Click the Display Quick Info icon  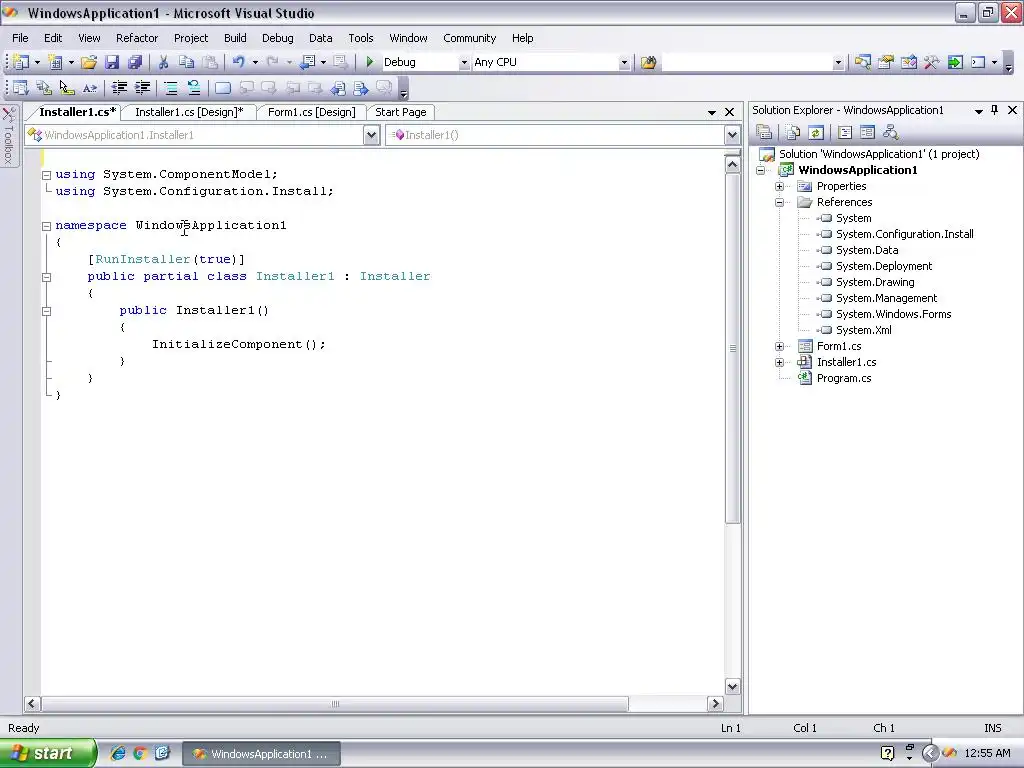pyautogui.click(x=67, y=88)
